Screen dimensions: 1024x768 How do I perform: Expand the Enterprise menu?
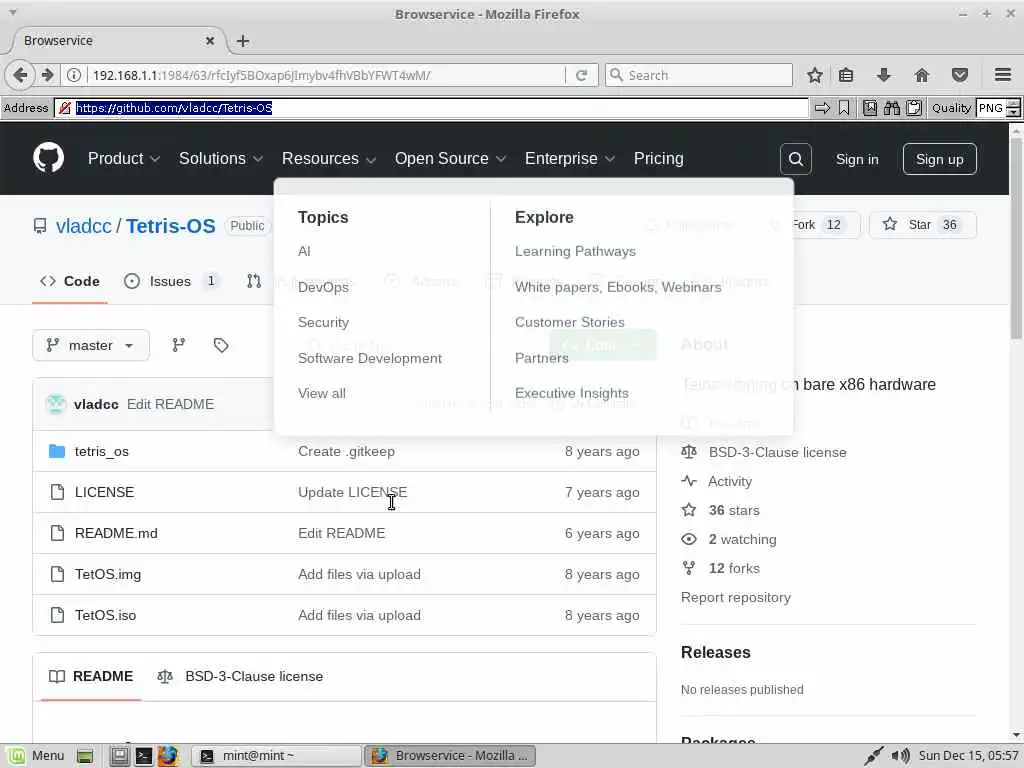[569, 159]
